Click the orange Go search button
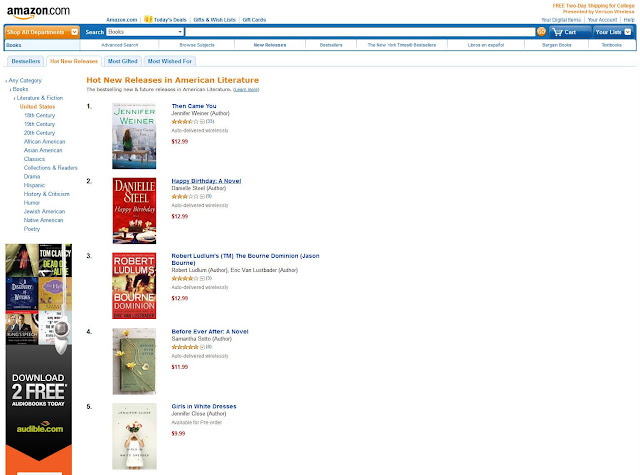The height and width of the screenshot is (475, 640). pyautogui.click(x=541, y=31)
